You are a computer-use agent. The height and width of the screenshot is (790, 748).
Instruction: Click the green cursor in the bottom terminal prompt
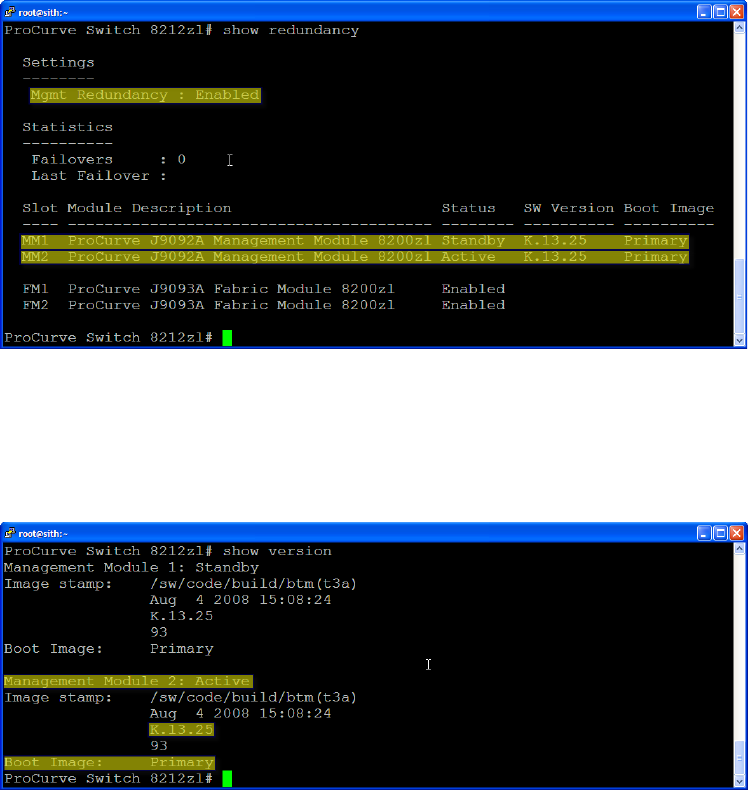click(227, 778)
